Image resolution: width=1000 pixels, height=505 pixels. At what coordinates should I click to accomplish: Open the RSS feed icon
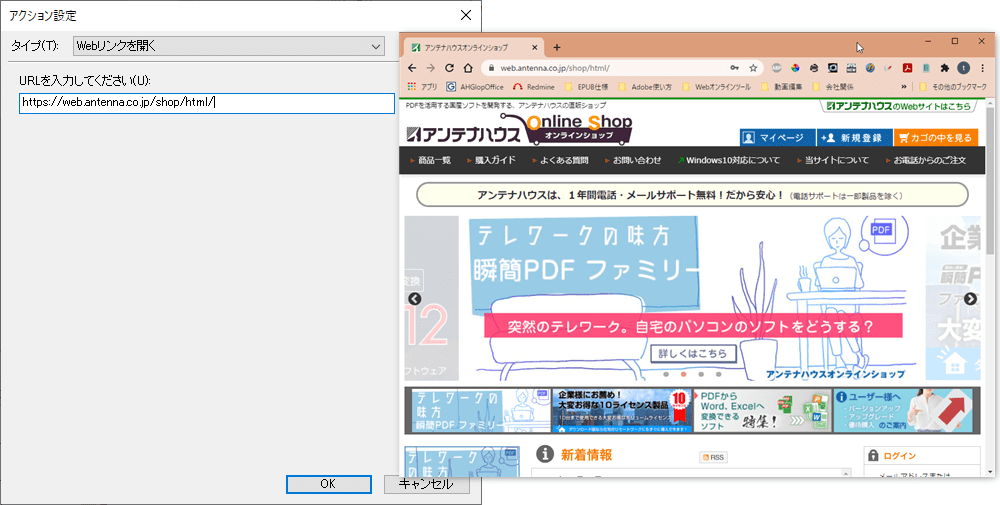click(x=713, y=457)
